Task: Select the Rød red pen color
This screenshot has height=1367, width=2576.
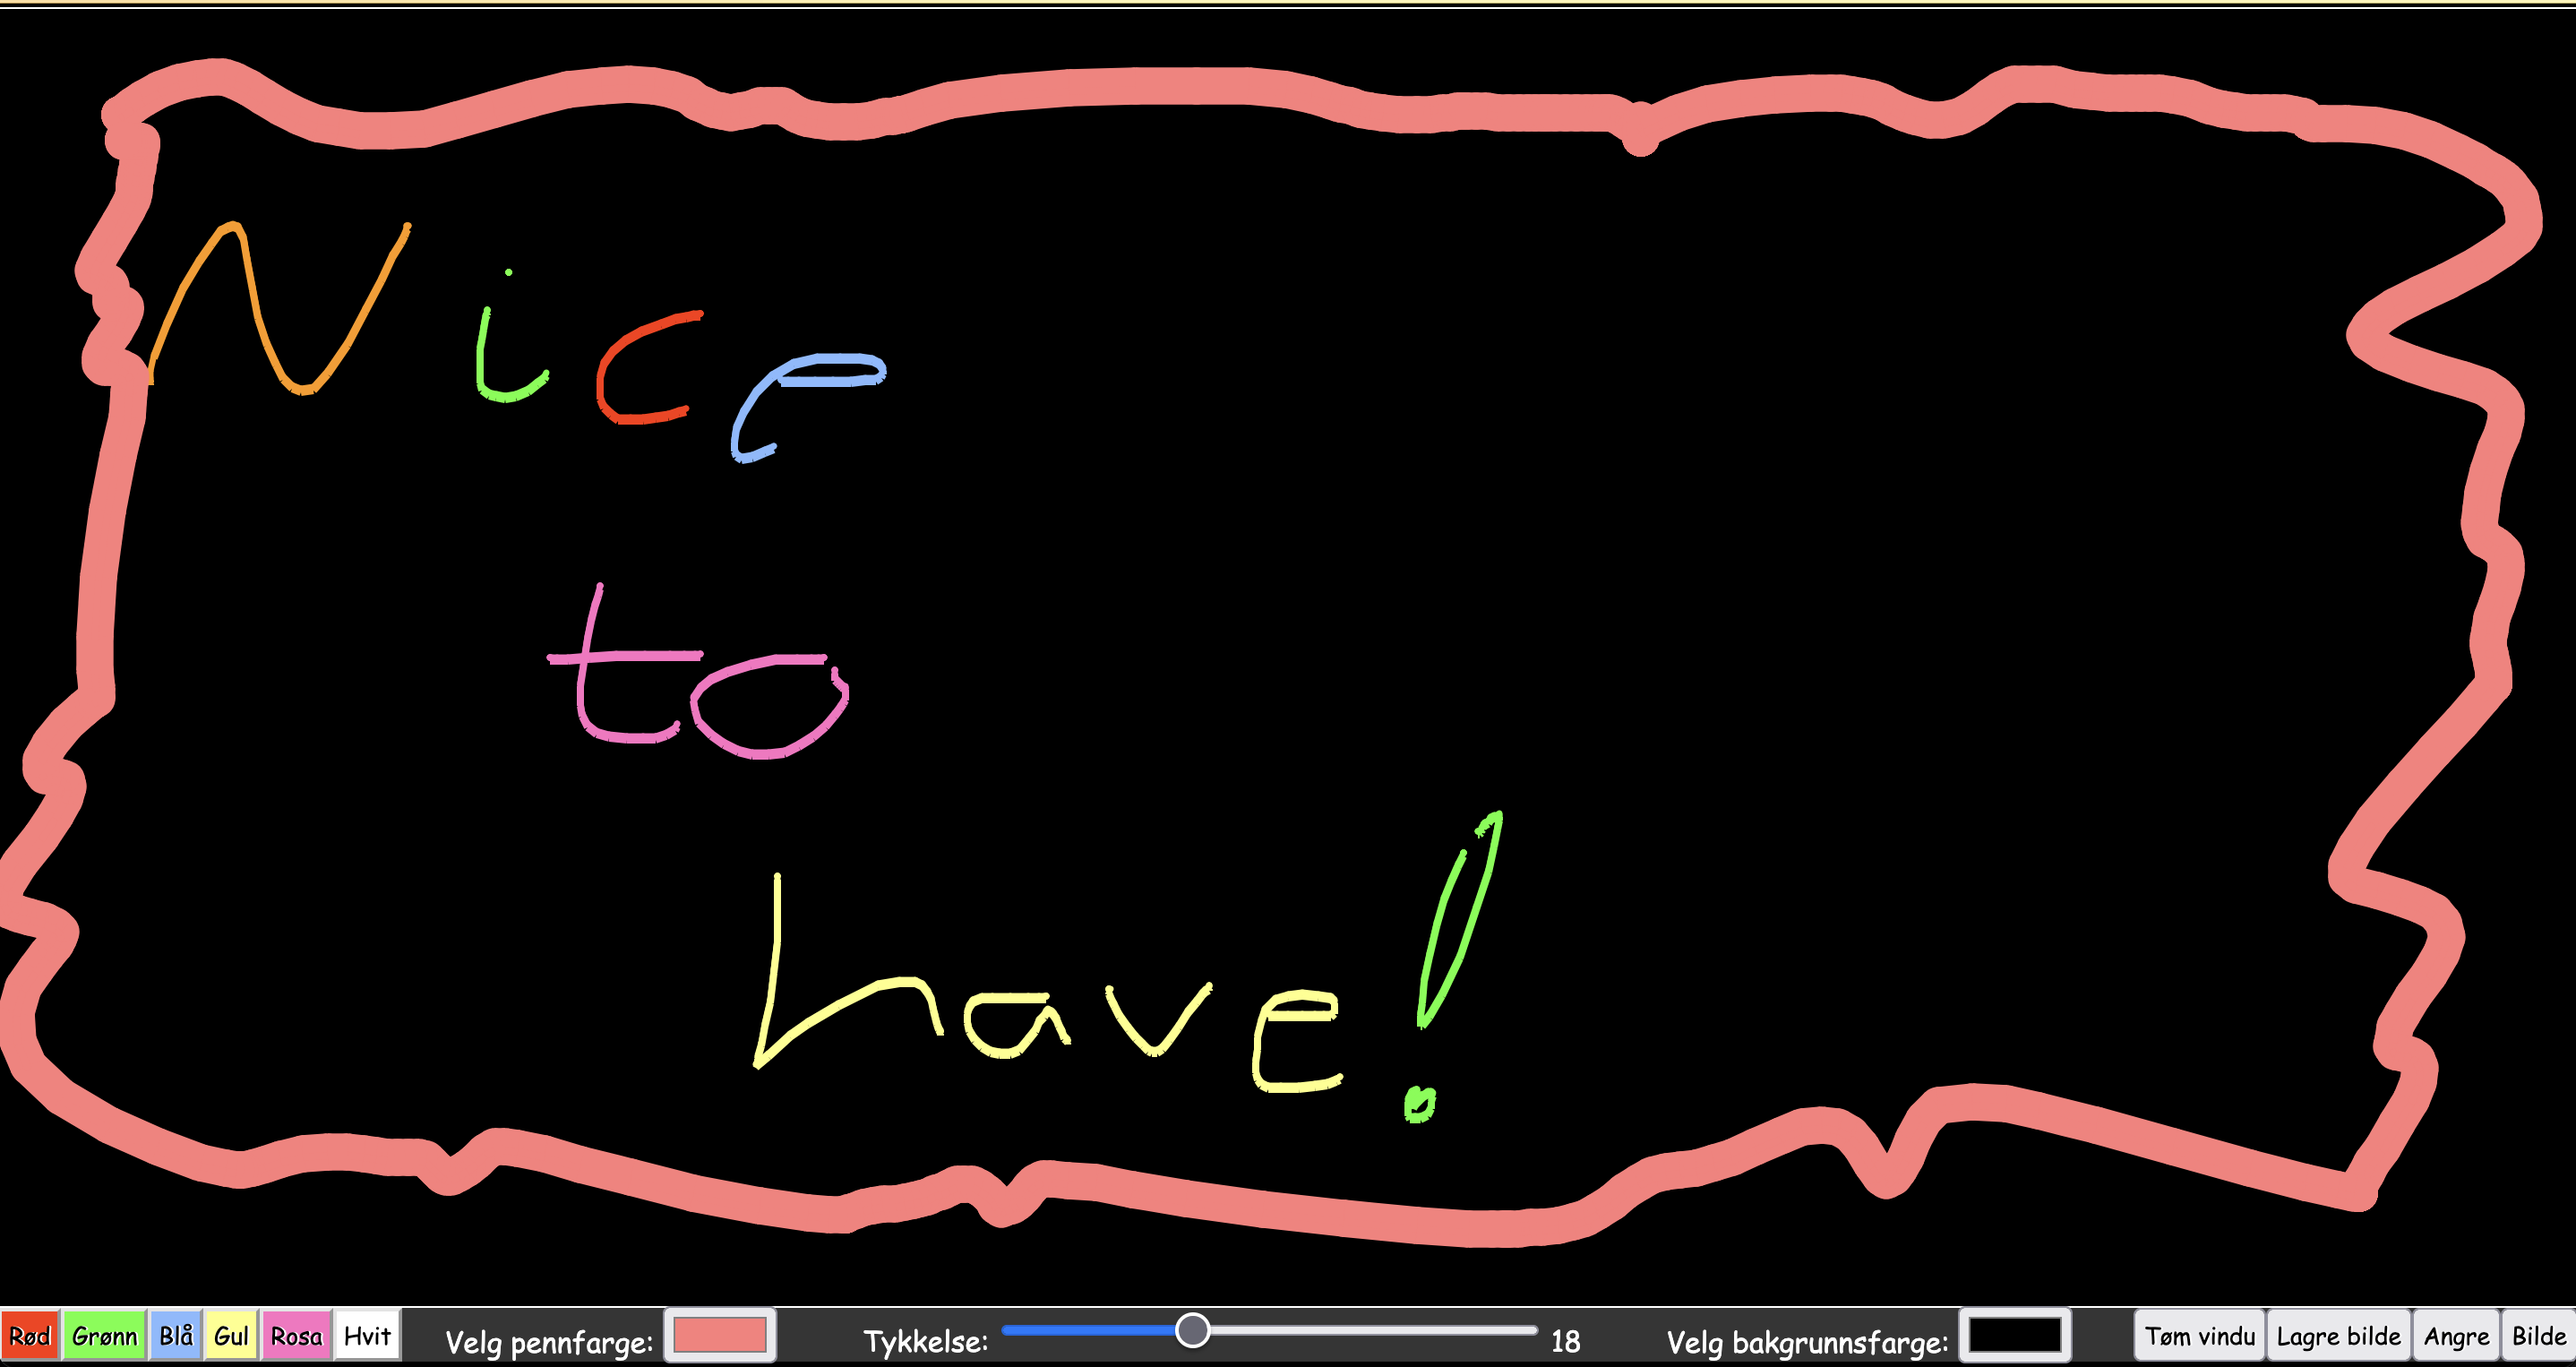Action: pos(30,1335)
